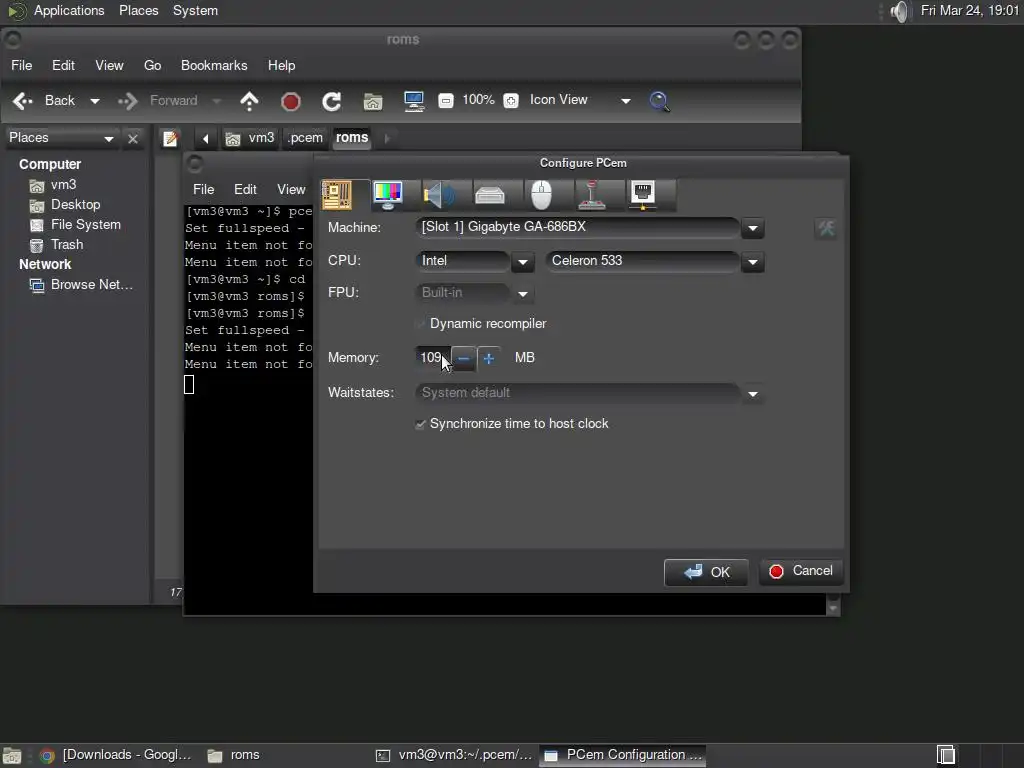Open Browse Network in the sidebar
The height and width of the screenshot is (768, 1024).
[x=82, y=285]
